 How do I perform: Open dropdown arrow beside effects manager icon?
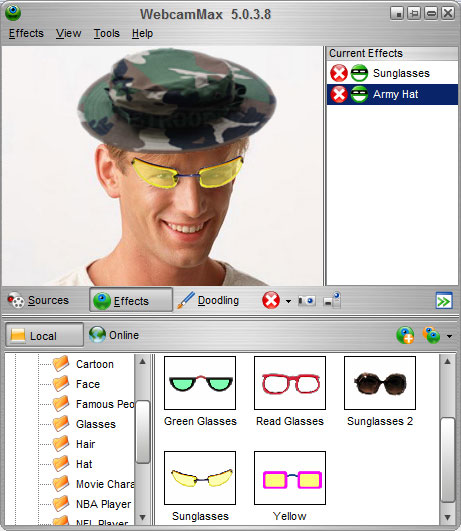[449, 336]
